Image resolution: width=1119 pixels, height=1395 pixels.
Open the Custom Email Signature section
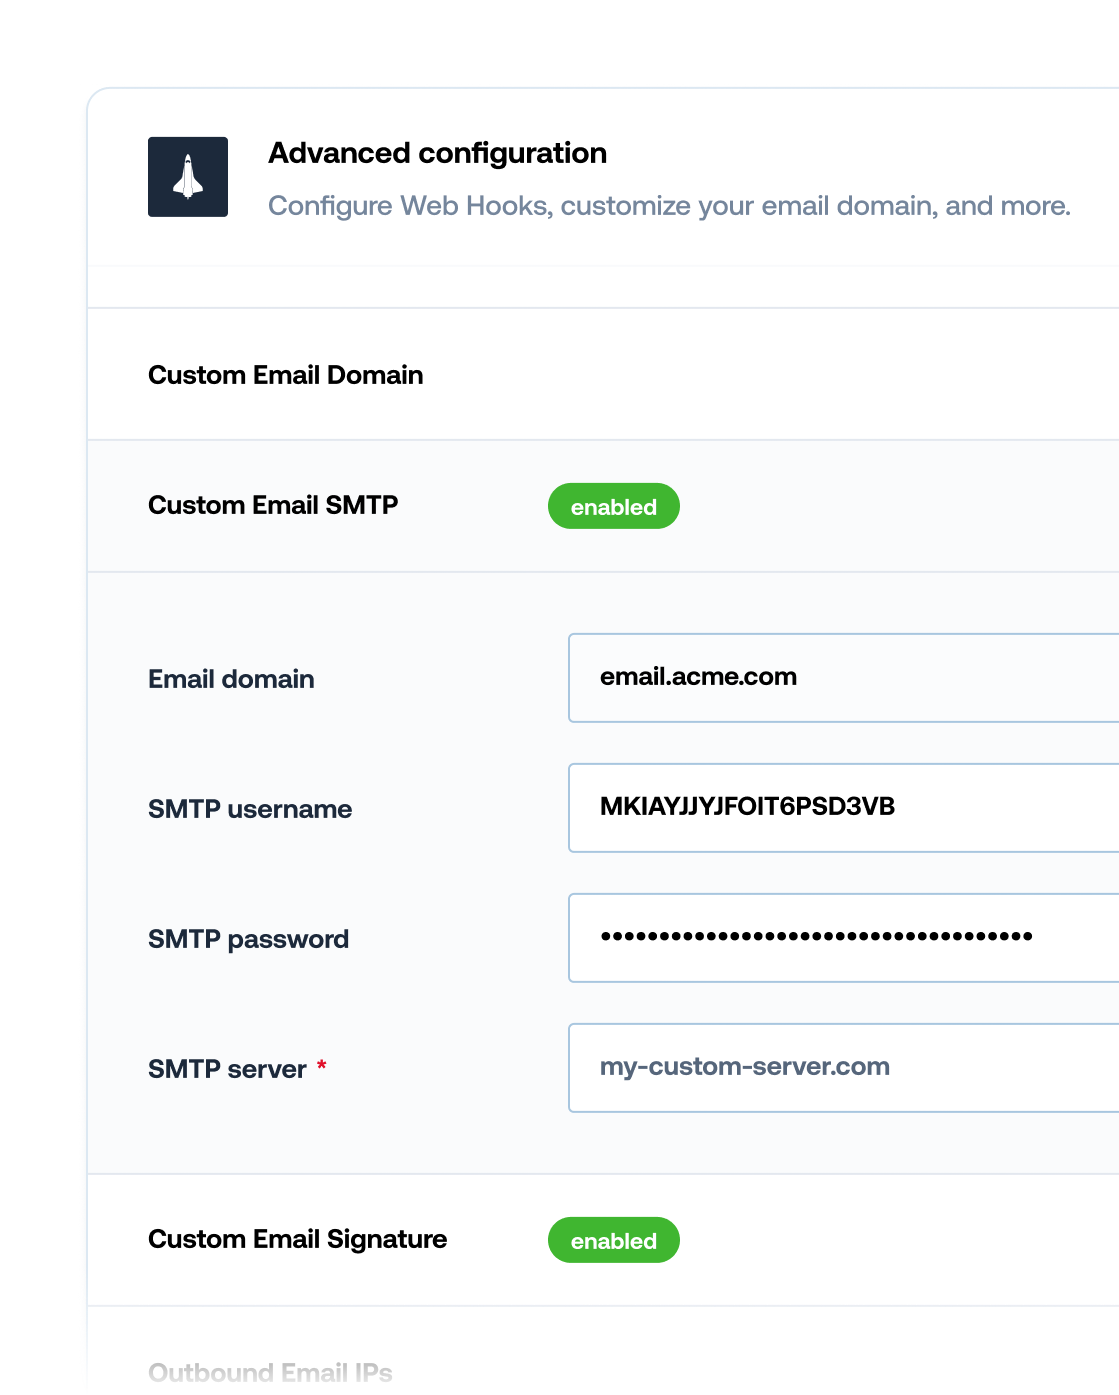(x=297, y=1239)
